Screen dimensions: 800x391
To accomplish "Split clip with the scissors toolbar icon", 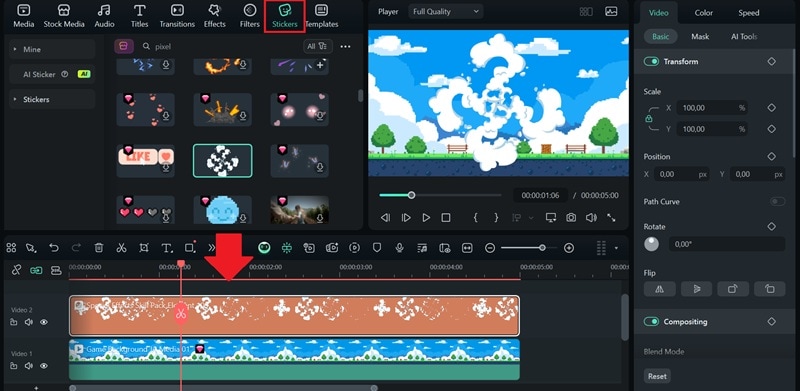I will 121,248.
